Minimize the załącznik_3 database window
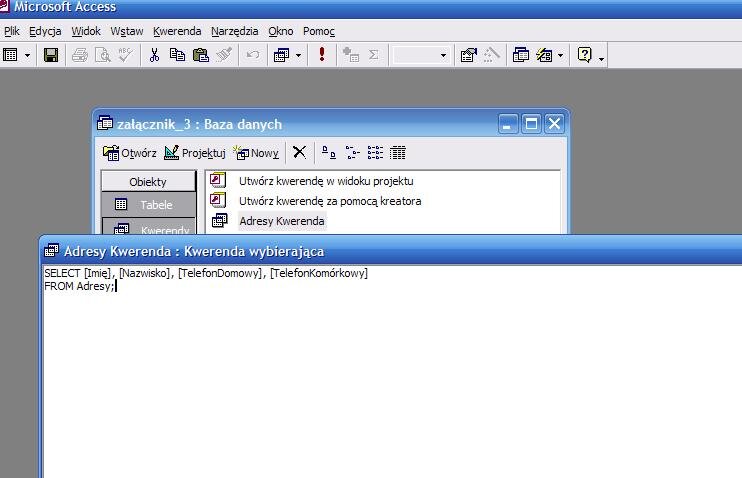The width and height of the screenshot is (742, 478). (508, 124)
